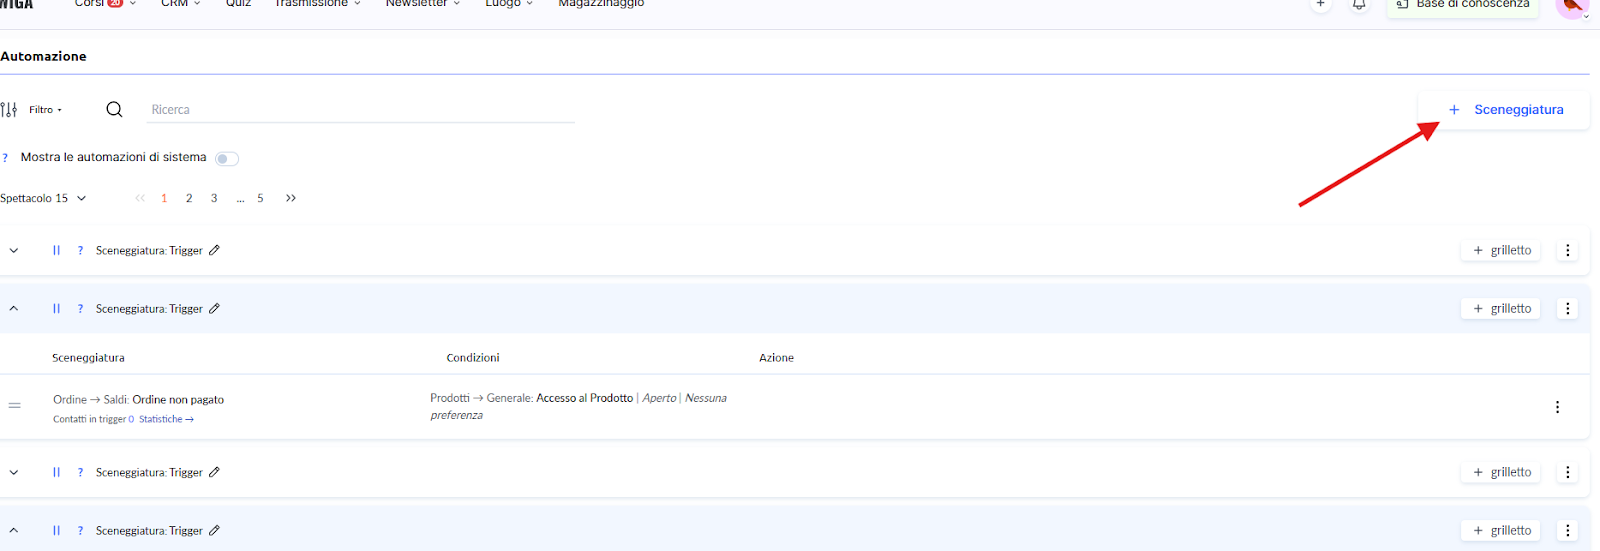Pause the fourth Sceneggiatura: Trigger automation
The width and height of the screenshot is (1600, 551).
[x=56, y=530]
